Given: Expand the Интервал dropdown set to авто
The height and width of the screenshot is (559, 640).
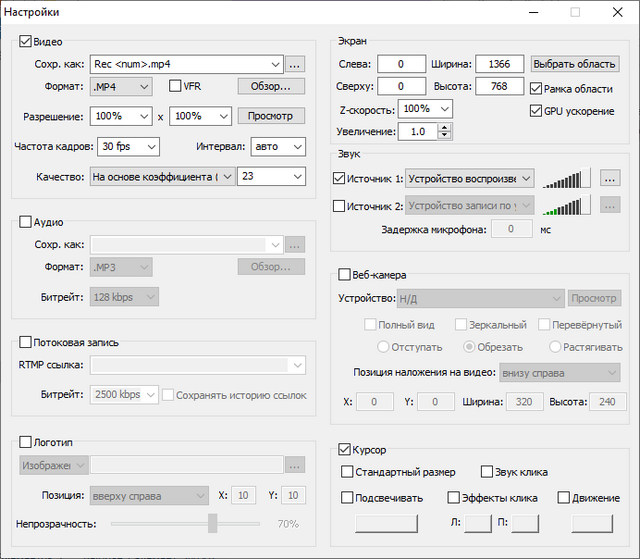Looking at the screenshot, I should pyautogui.click(x=278, y=146).
